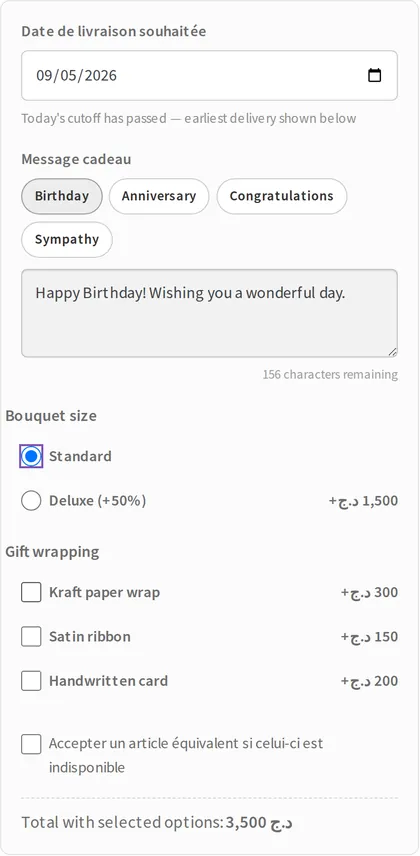Viewport: 420px width, 856px height.
Task: Toggle accept equivalent article checkbox
Action: tap(31, 744)
